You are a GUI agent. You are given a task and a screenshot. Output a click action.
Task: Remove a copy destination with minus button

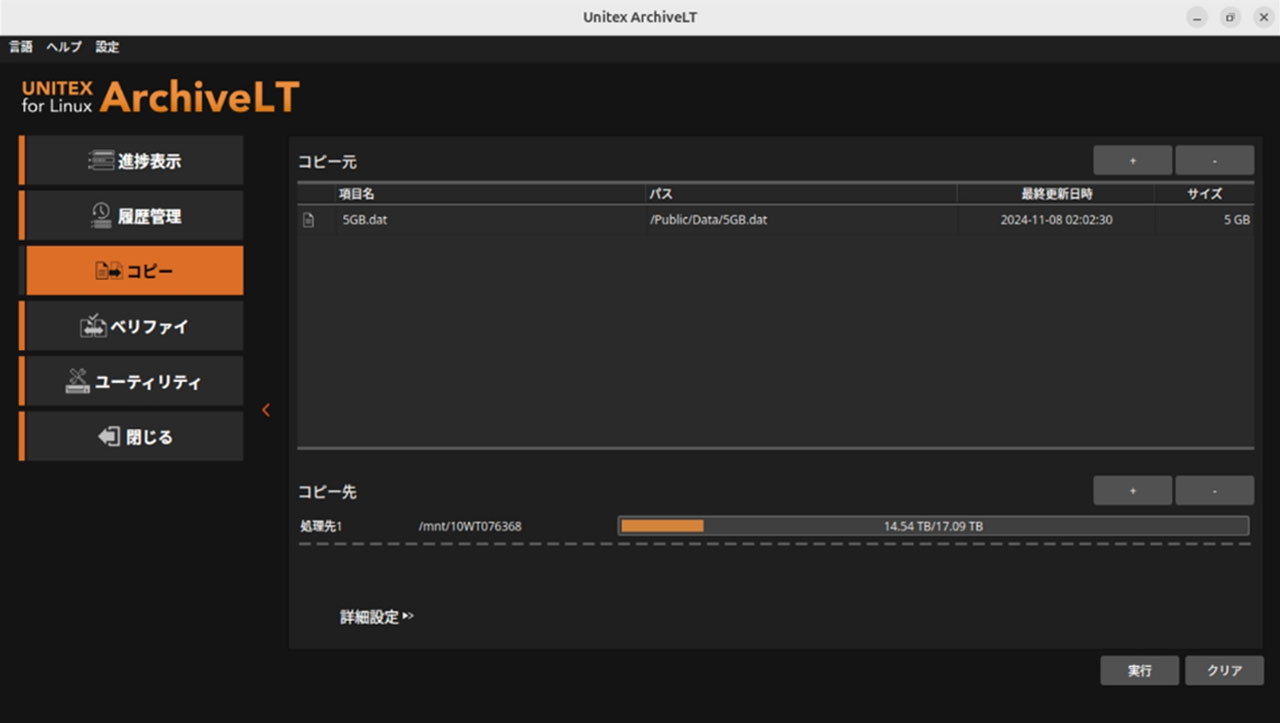click(x=1214, y=491)
